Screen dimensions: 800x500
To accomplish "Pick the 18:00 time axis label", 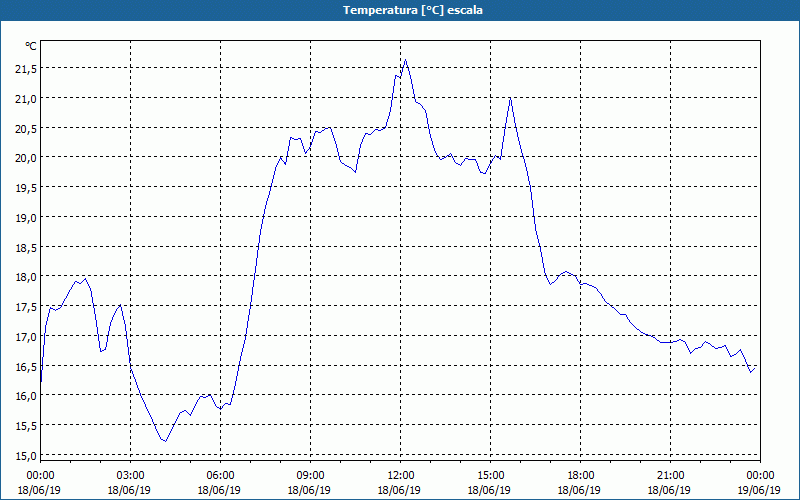I will click(580, 476).
